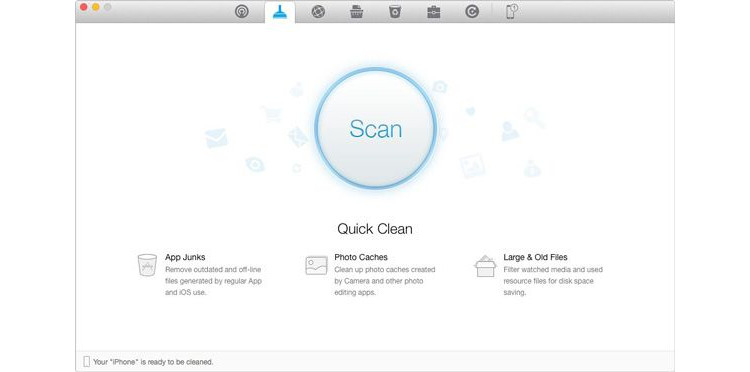
Task: Select the Photo Caches heading
Action: 361,257
